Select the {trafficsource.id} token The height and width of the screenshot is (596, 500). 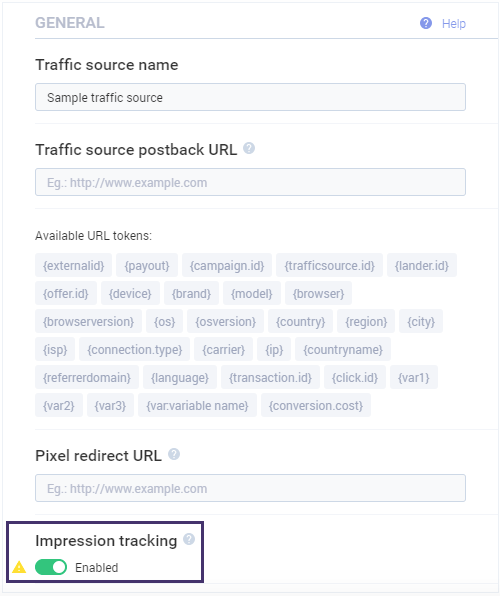coord(329,265)
